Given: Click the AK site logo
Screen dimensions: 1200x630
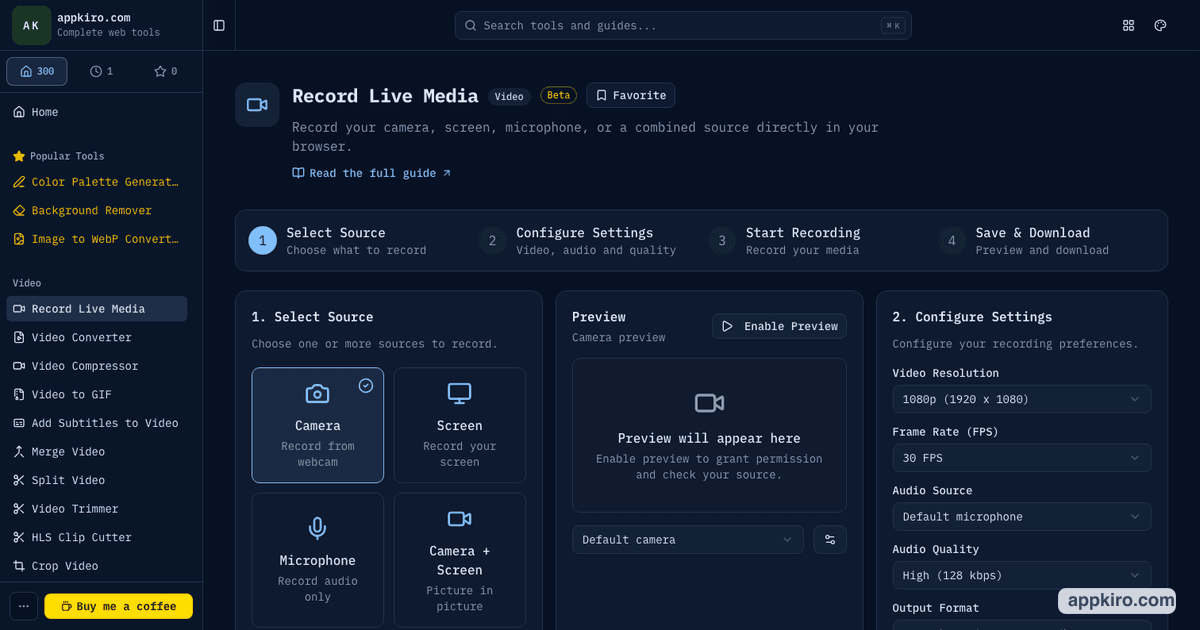Looking at the screenshot, I should tap(31, 25).
